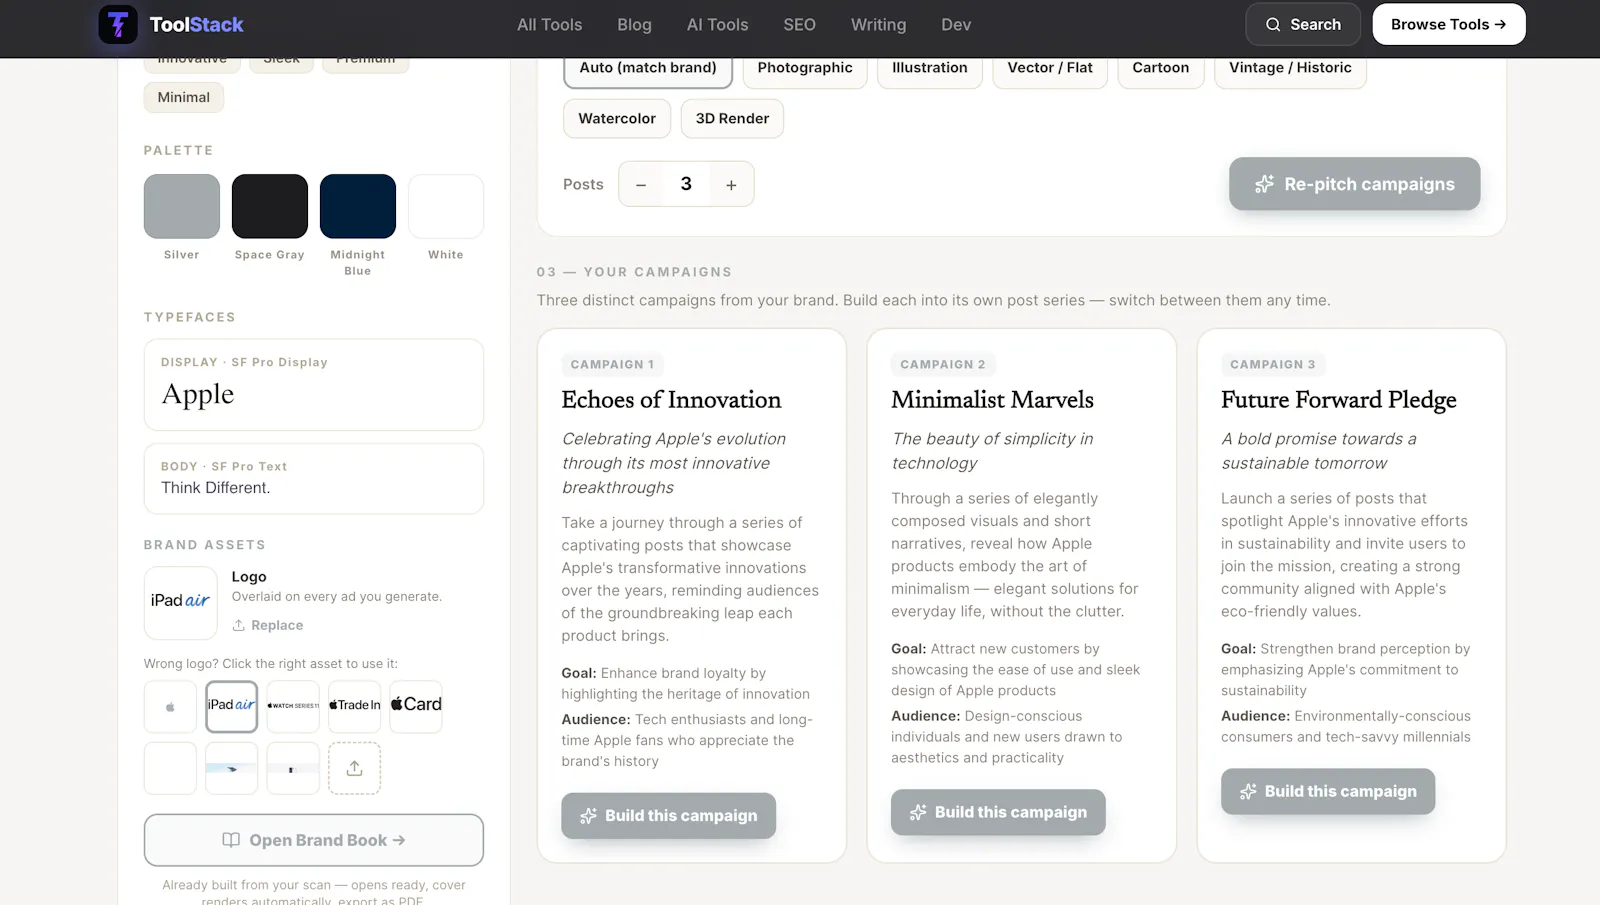This screenshot has height=905, width=1600.
Task: Select the gray Apple logo asset
Action: pyautogui.click(x=170, y=706)
